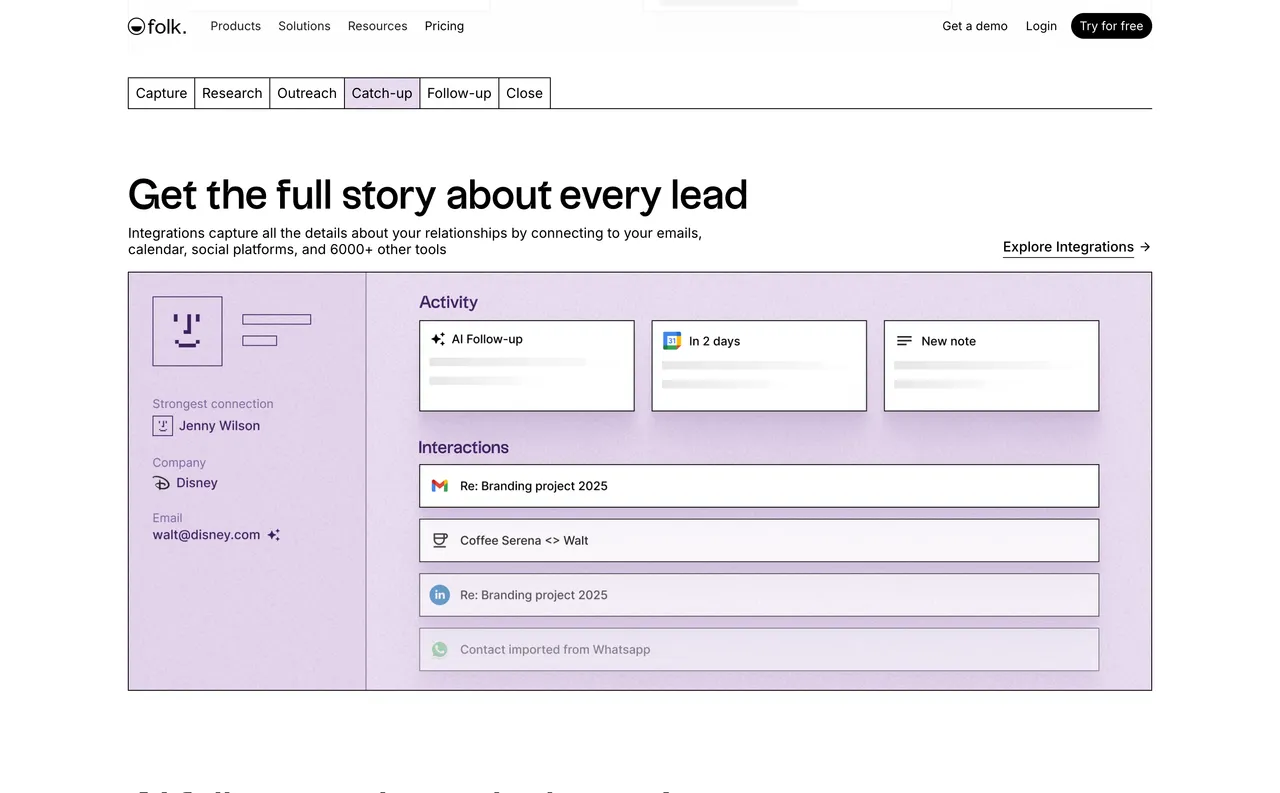Switch to the Follow-up tab

pos(459,93)
